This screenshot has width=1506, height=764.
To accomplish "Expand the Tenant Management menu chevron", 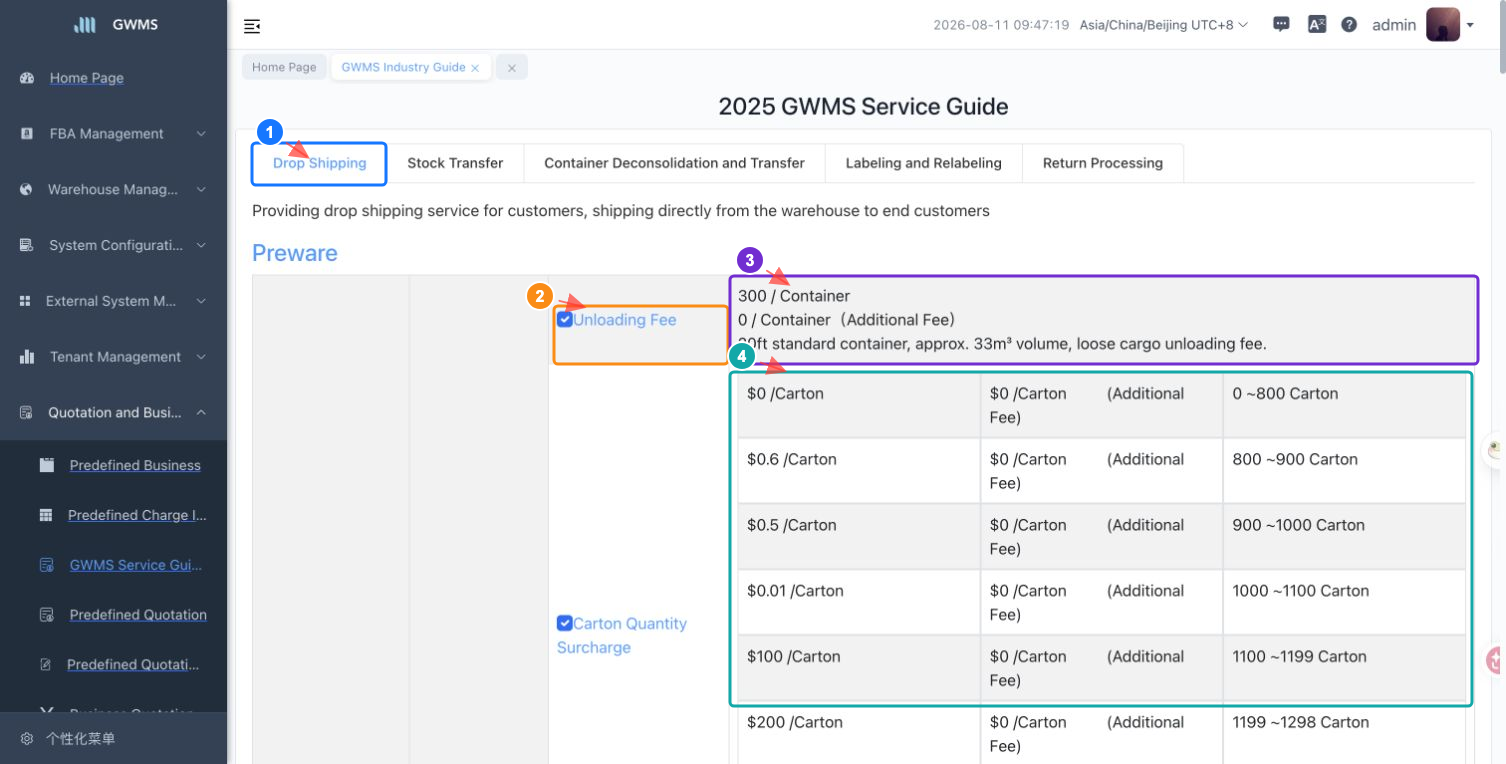I will point(201,357).
